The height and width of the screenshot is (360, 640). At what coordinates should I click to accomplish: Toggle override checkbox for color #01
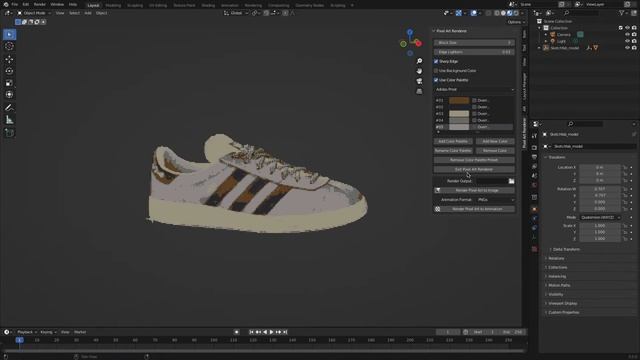tap(474, 100)
